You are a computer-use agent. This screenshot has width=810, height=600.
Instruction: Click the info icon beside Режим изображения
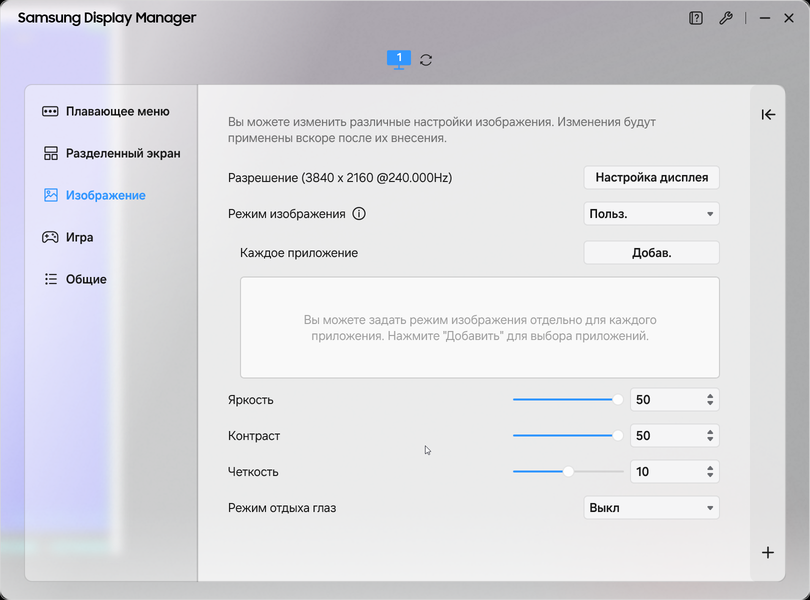359,213
